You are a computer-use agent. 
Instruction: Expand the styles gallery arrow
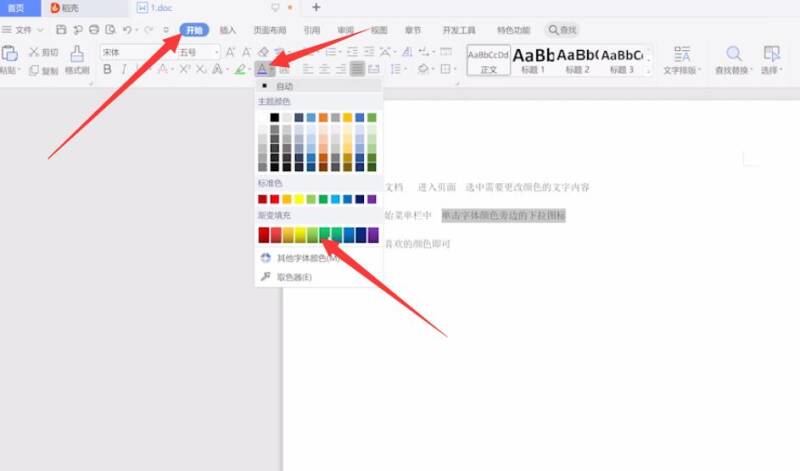point(649,71)
